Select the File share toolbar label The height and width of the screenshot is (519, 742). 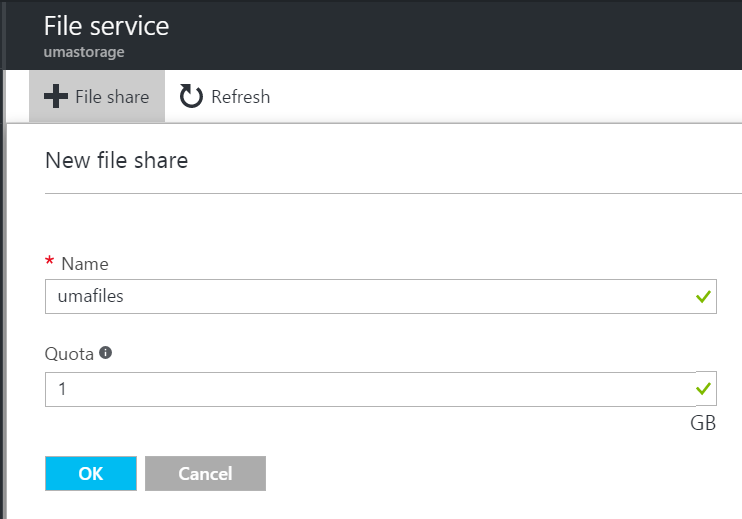112,97
